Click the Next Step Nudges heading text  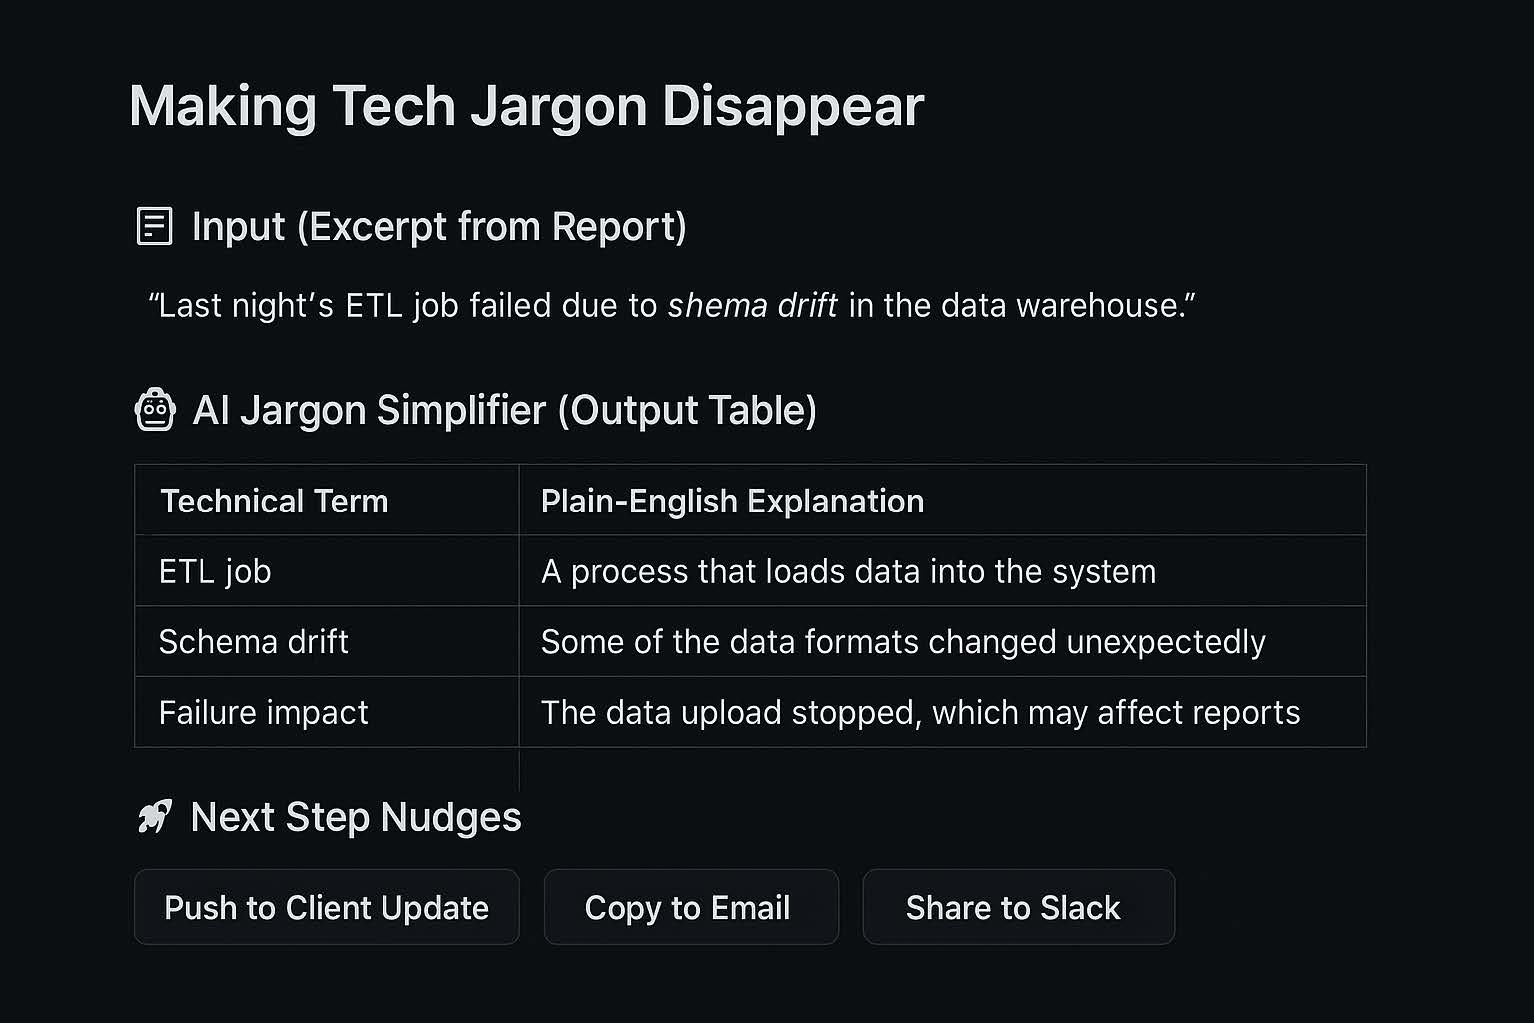point(356,817)
